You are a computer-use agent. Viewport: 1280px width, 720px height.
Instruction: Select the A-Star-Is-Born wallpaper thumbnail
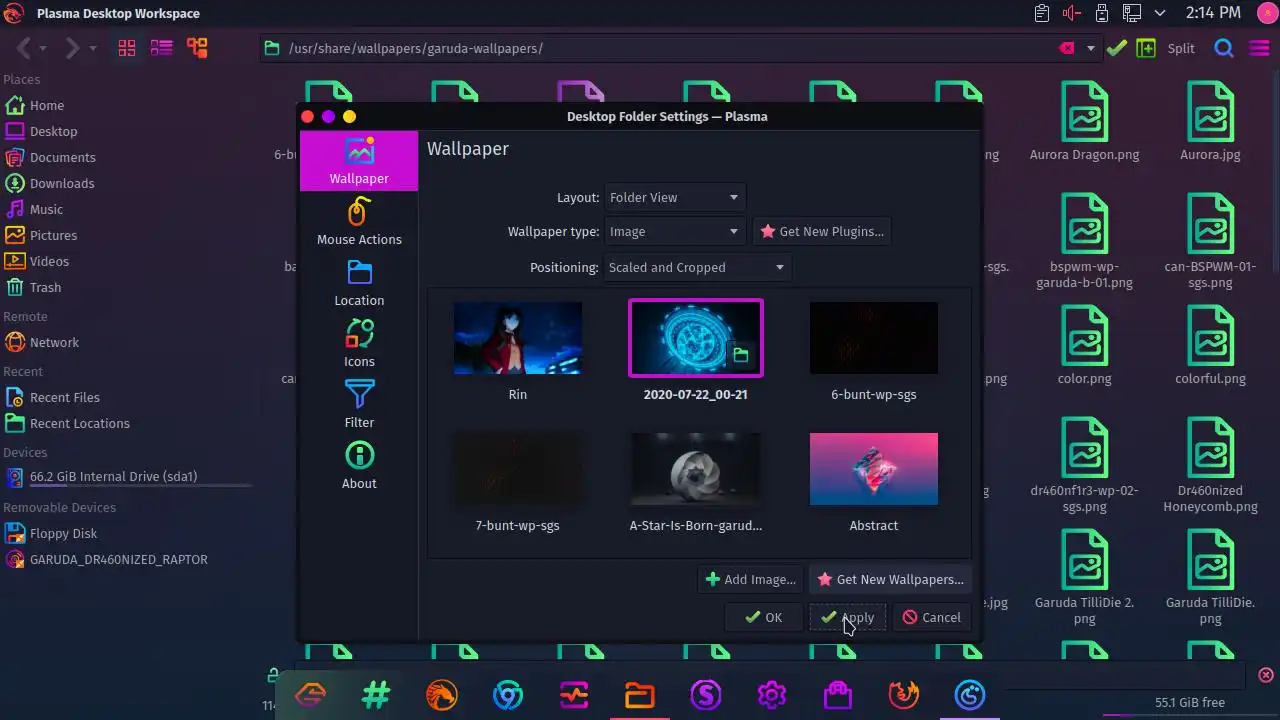click(696, 469)
